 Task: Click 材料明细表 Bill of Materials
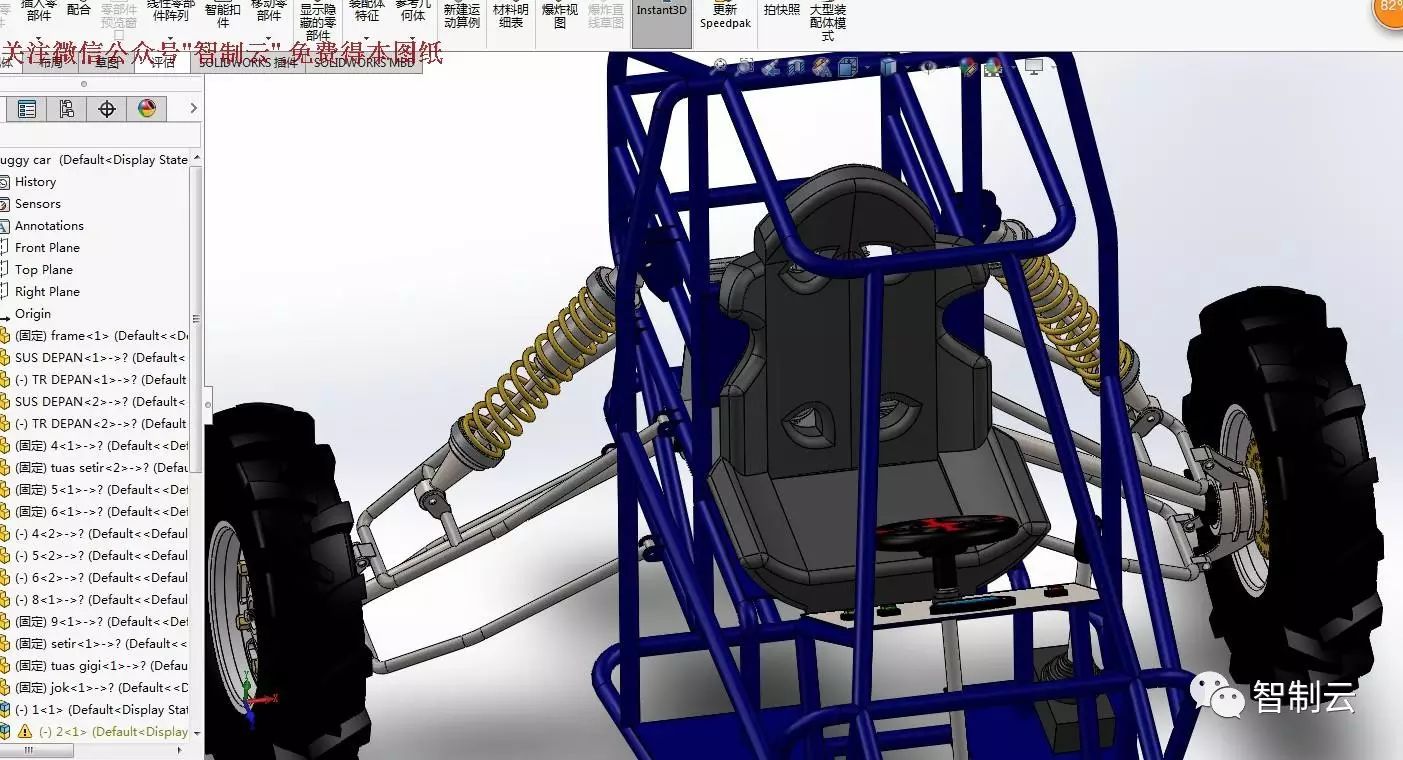pos(511,15)
